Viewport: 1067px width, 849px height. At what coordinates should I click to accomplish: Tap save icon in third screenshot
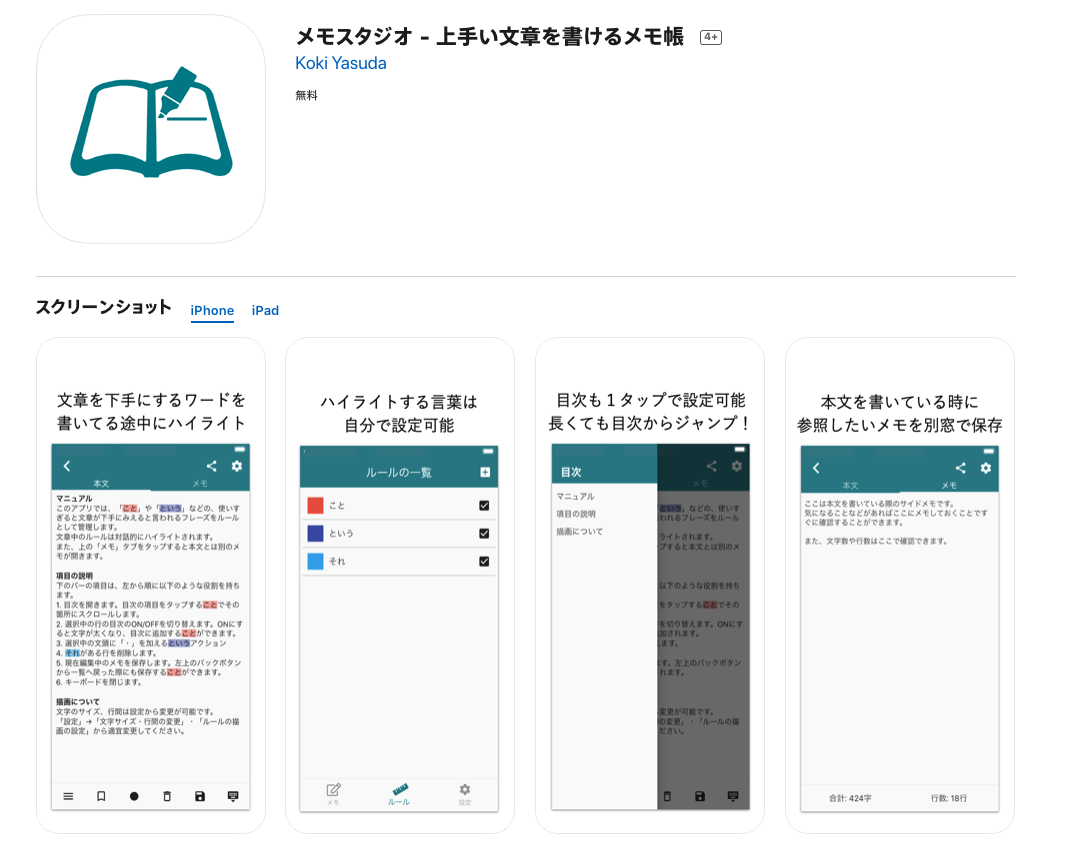pyautogui.click(x=700, y=796)
